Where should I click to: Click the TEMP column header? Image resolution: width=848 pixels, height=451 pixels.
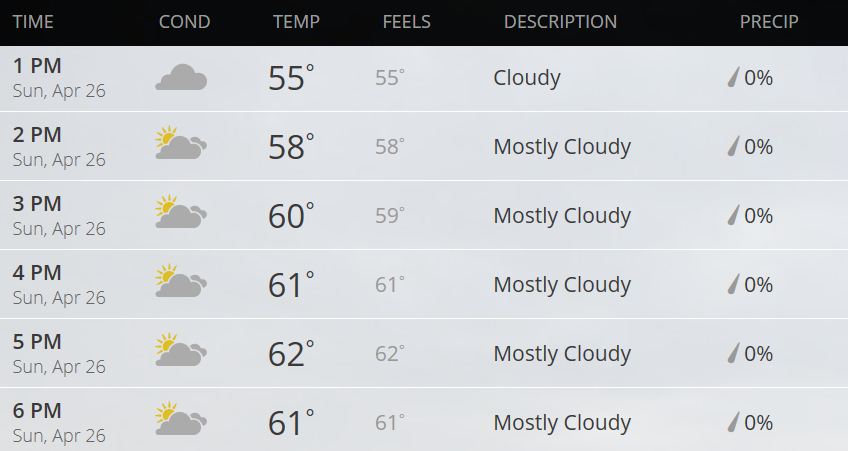click(296, 22)
